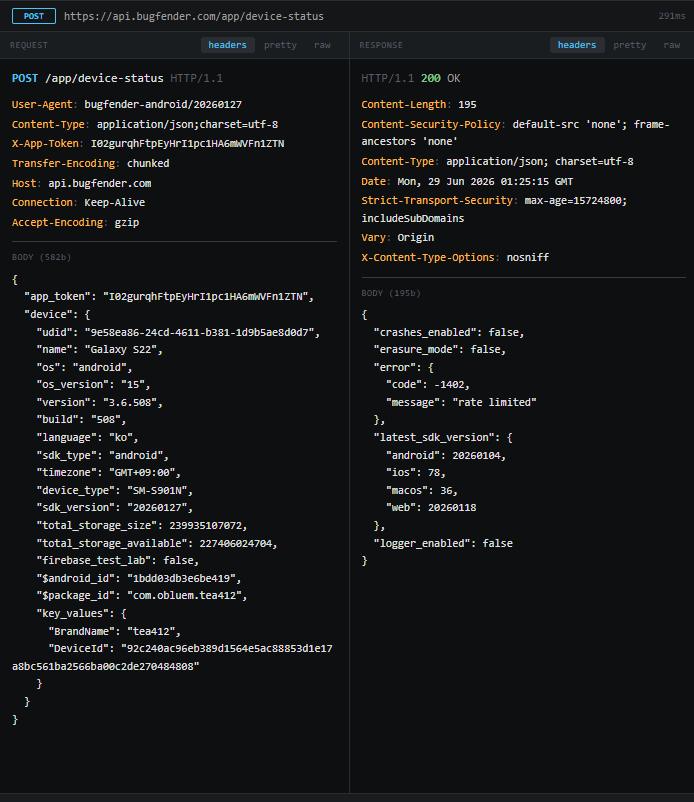Click the POST method badge

[x=34, y=16]
